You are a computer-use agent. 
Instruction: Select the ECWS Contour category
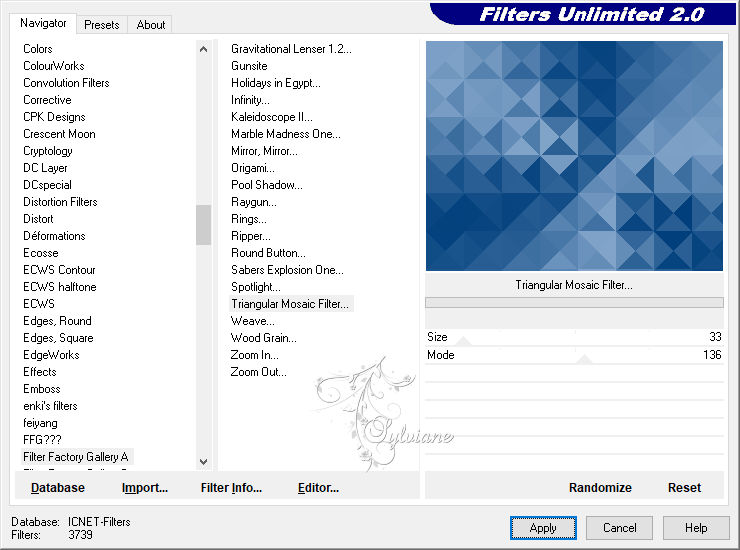click(x=59, y=270)
